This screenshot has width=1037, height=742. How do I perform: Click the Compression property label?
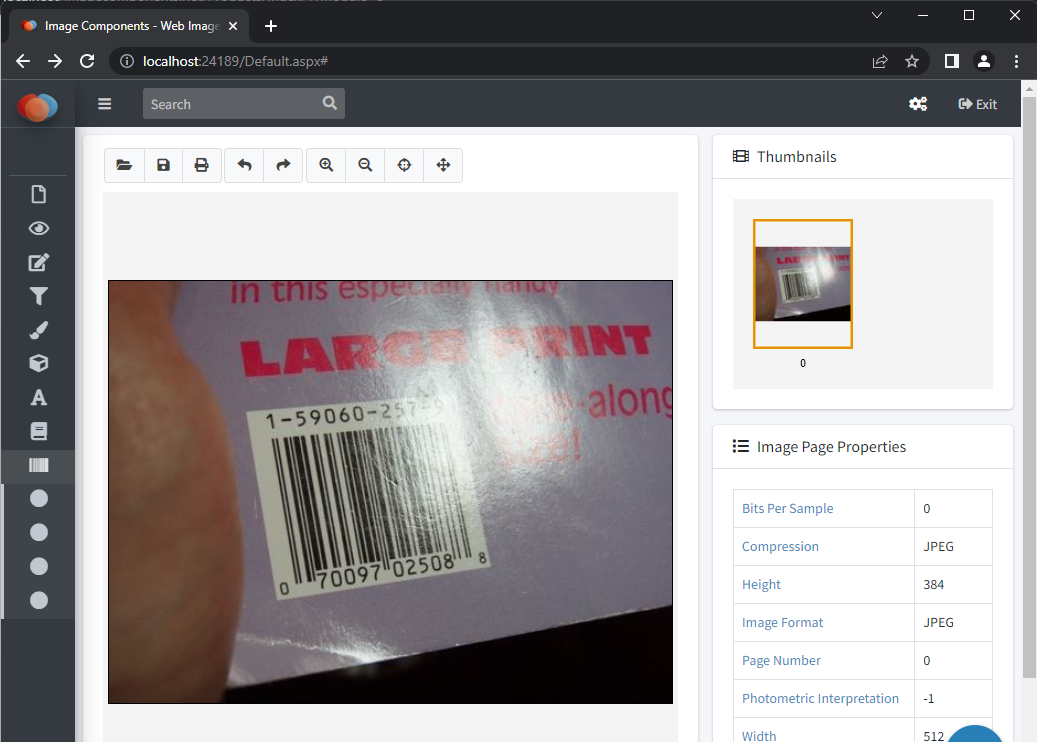pyautogui.click(x=780, y=546)
